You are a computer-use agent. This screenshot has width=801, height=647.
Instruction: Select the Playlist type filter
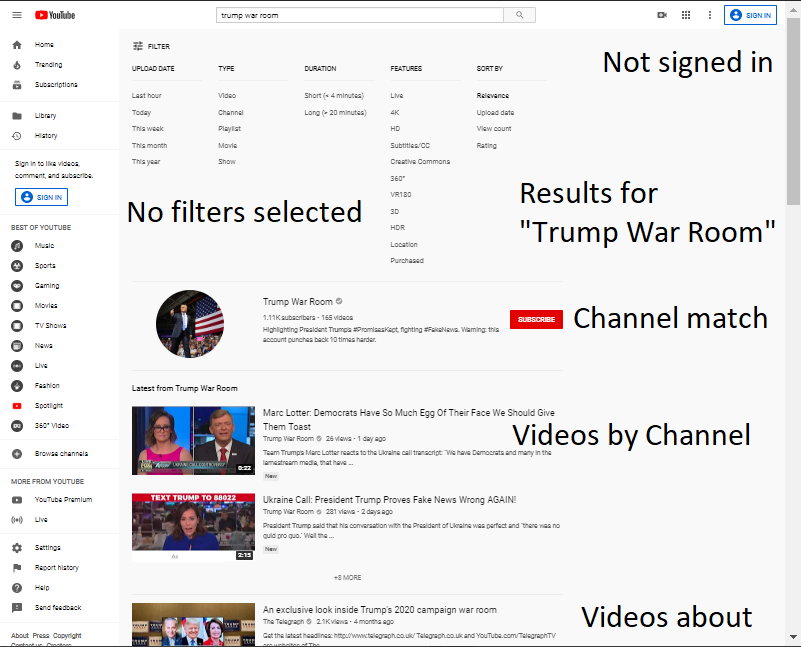(x=229, y=129)
